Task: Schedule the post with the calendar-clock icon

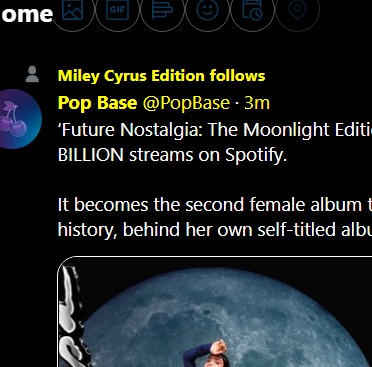Action: (x=252, y=10)
